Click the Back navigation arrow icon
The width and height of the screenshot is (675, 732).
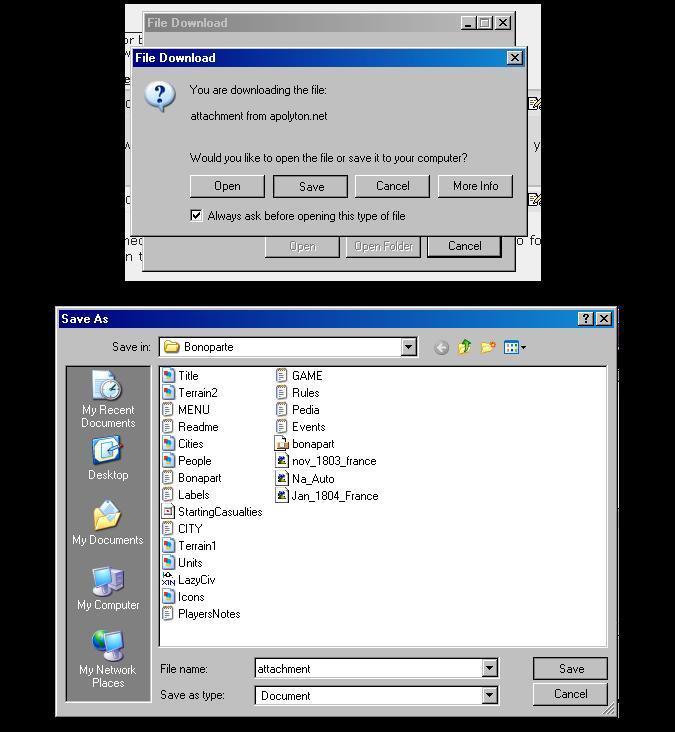[x=441, y=348]
